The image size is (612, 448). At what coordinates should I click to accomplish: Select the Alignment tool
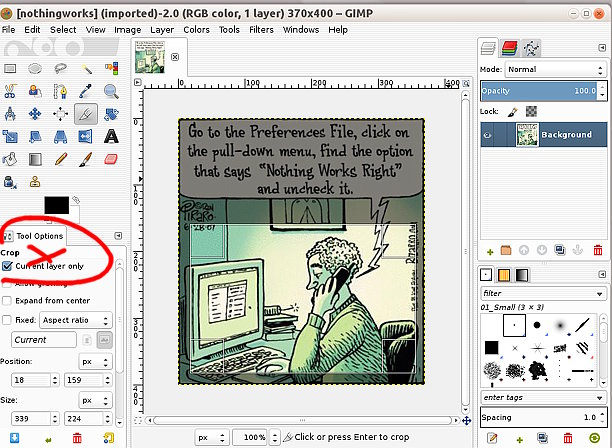click(x=60, y=114)
